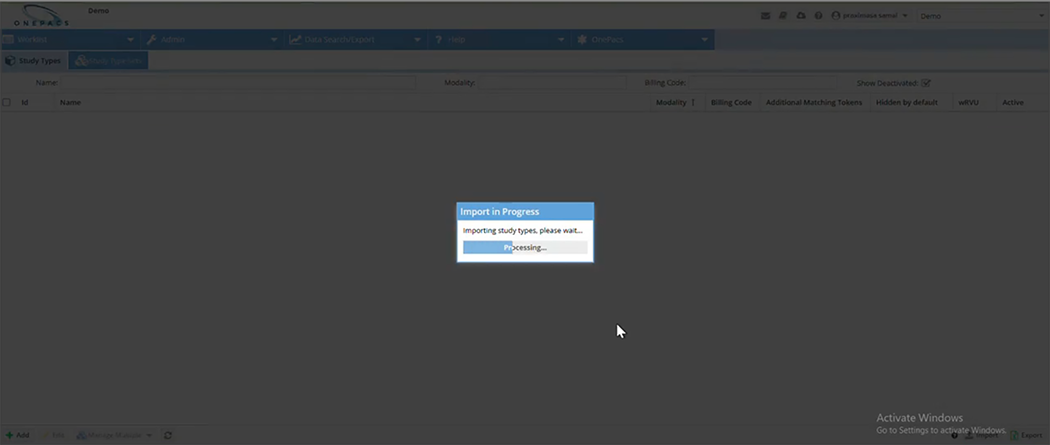Click the Processing progress bar
This screenshot has width=1050, height=445.
(525, 247)
